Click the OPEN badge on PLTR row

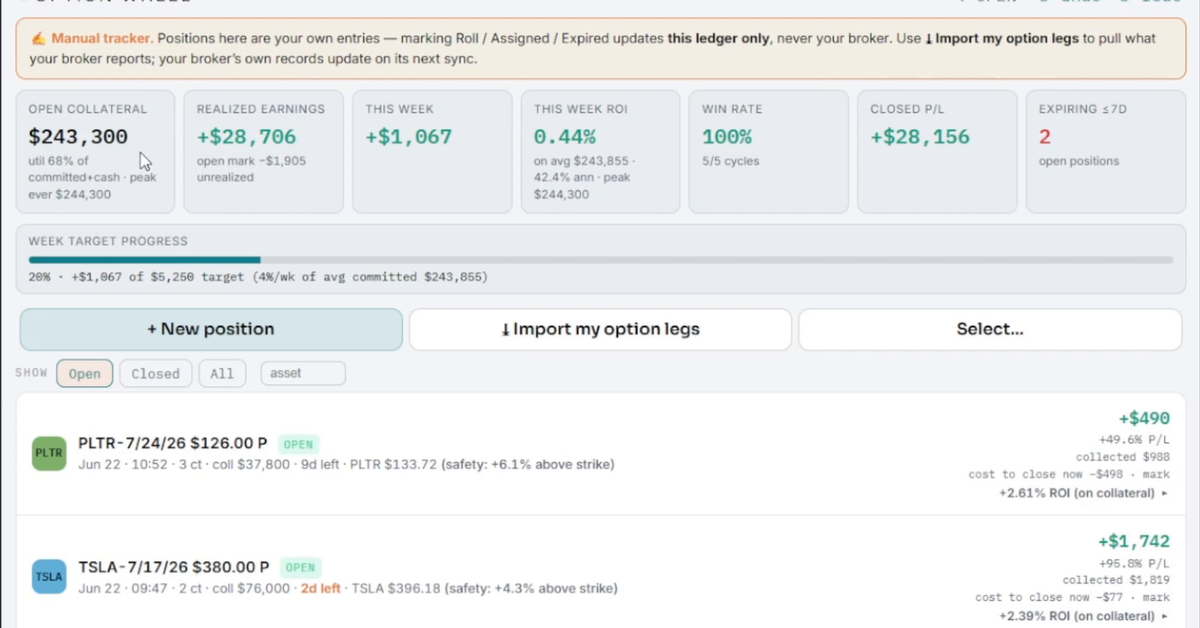tap(299, 444)
